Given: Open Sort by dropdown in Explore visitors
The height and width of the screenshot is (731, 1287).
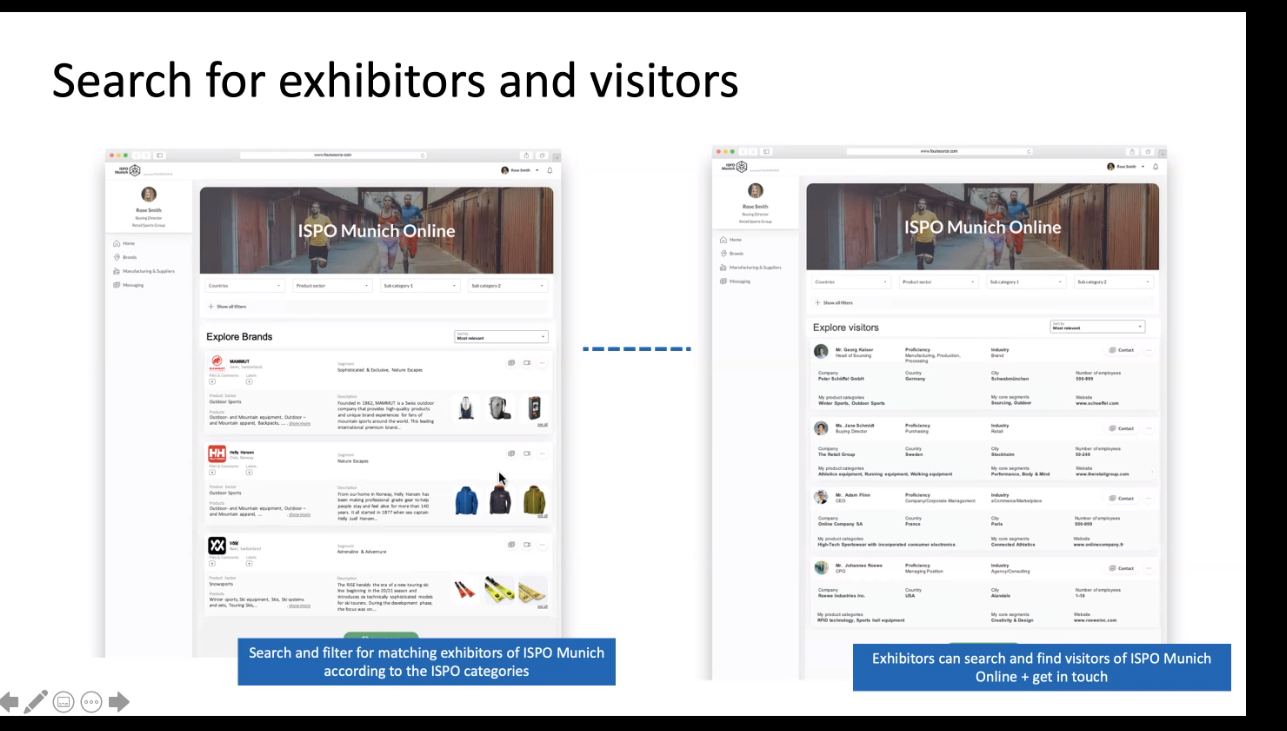Looking at the screenshot, I should [x=1097, y=327].
